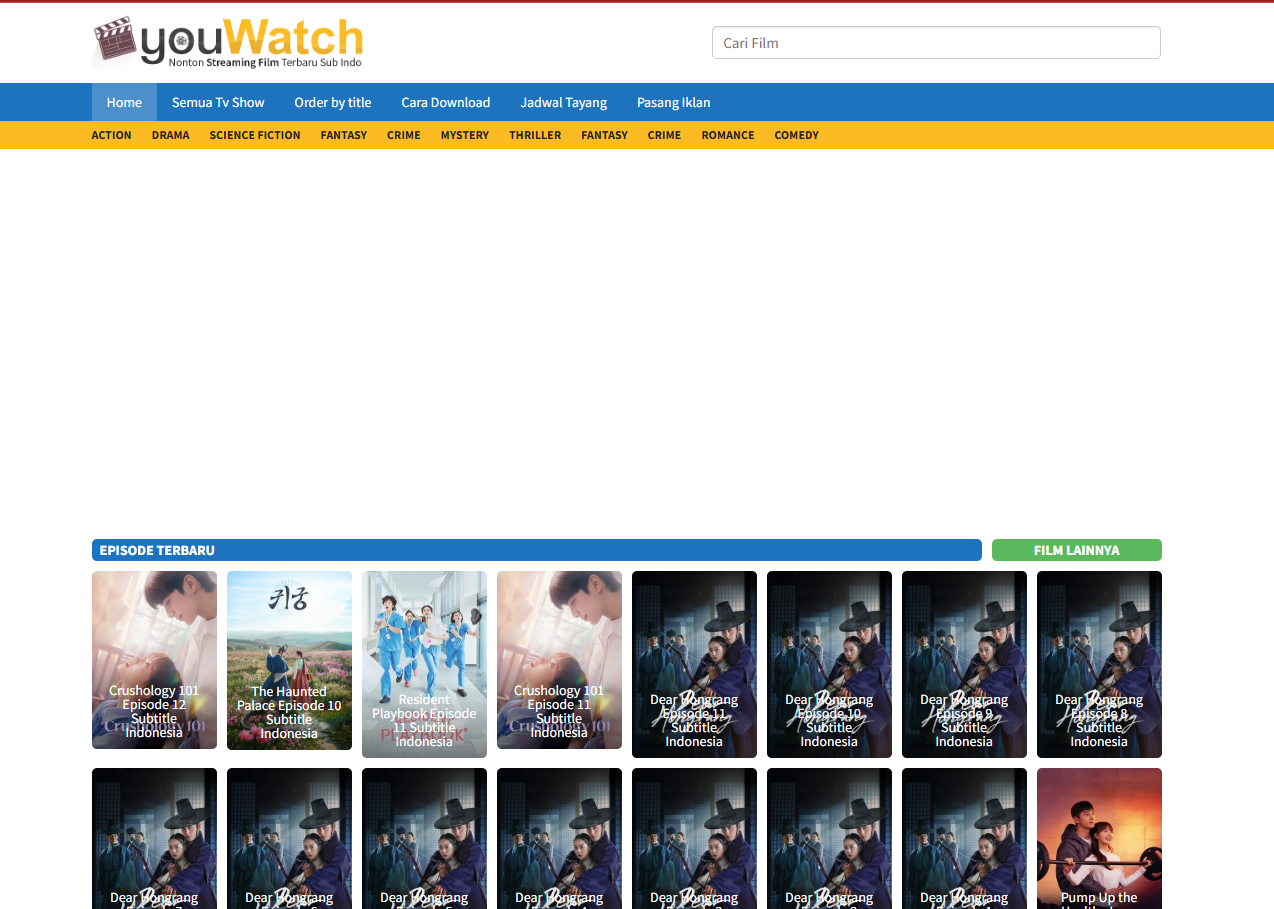The height and width of the screenshot is (909, 1274).
Task: Open Dear Hongrang Episode 8
Action: point(1099,664)
